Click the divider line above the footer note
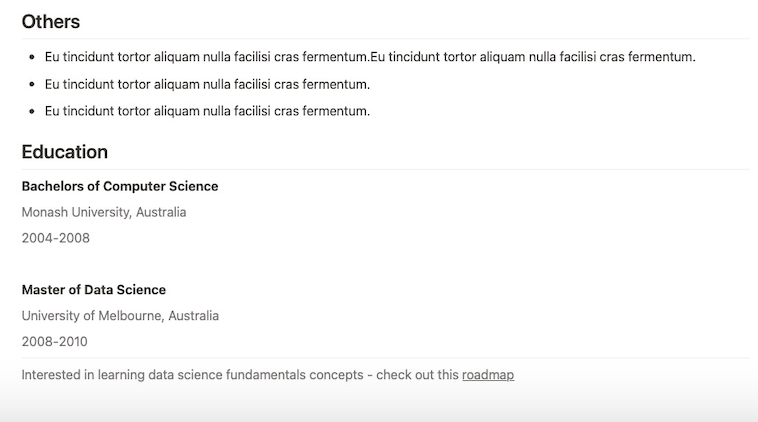Screen dimensions: 758x422 (x=385, y=358)
